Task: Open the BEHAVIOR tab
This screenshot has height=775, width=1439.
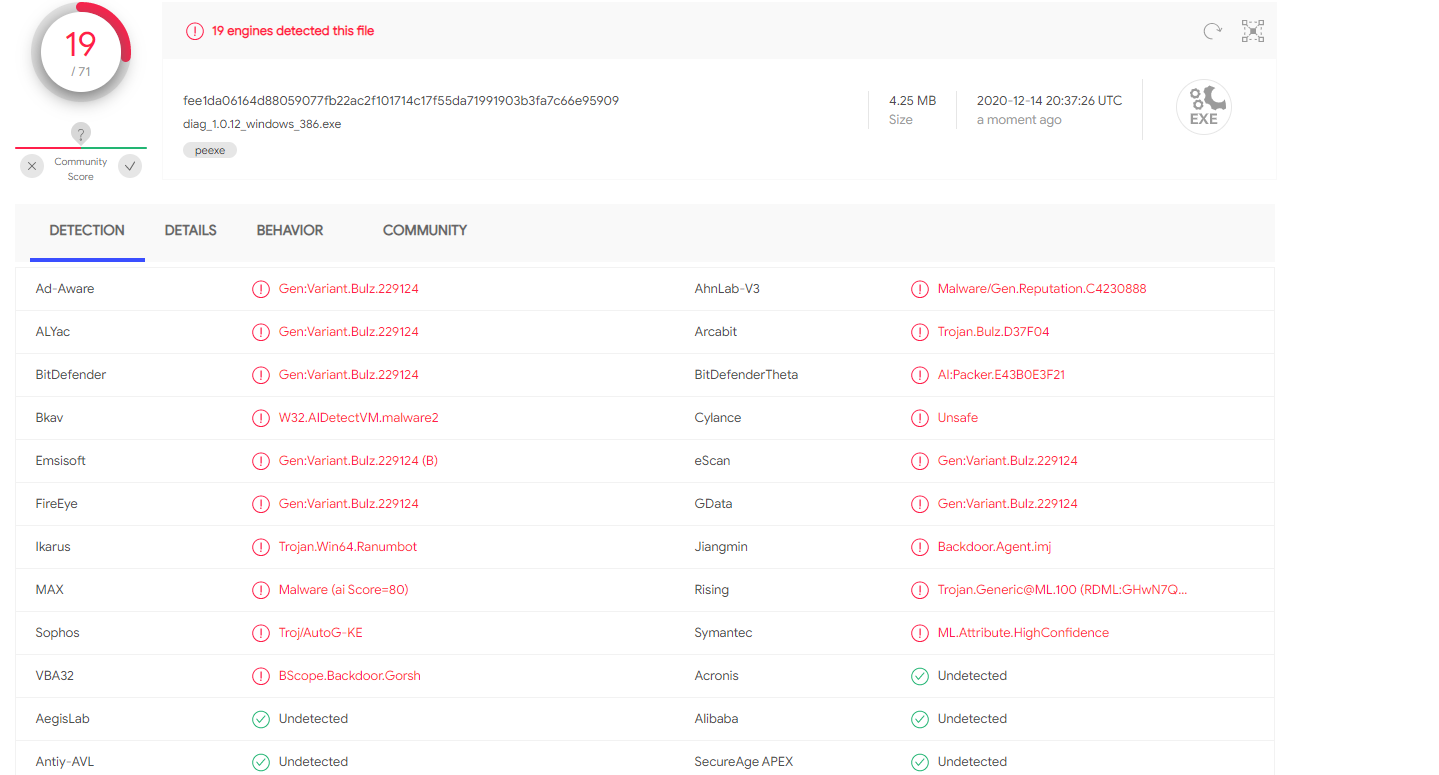Action: point(290,230)
